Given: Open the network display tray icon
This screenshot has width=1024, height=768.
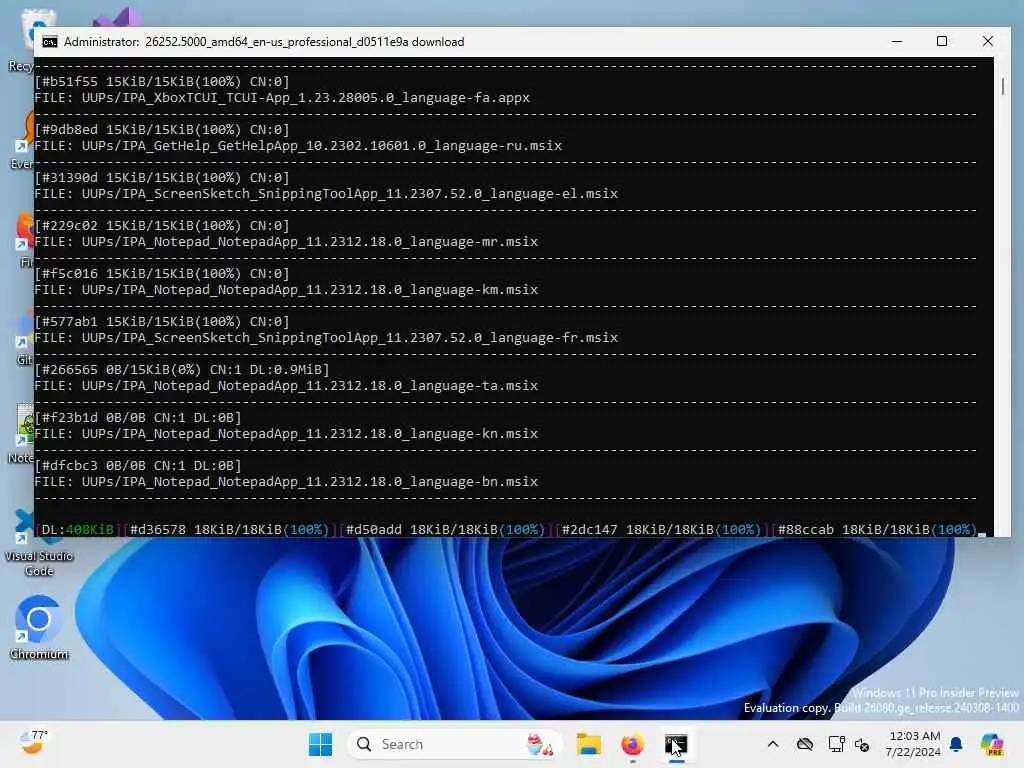Looking at the screenshot, I should [x=836, y=744].
